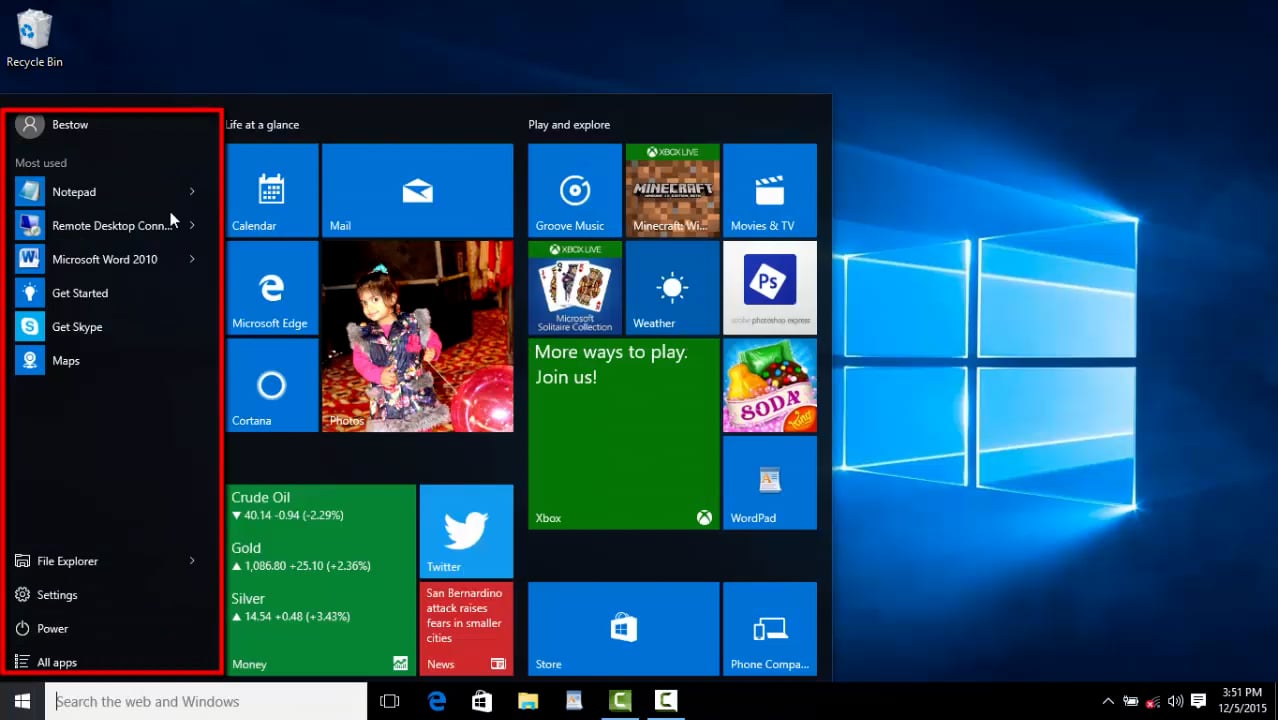Click the Power button

[x=52, y=629]
